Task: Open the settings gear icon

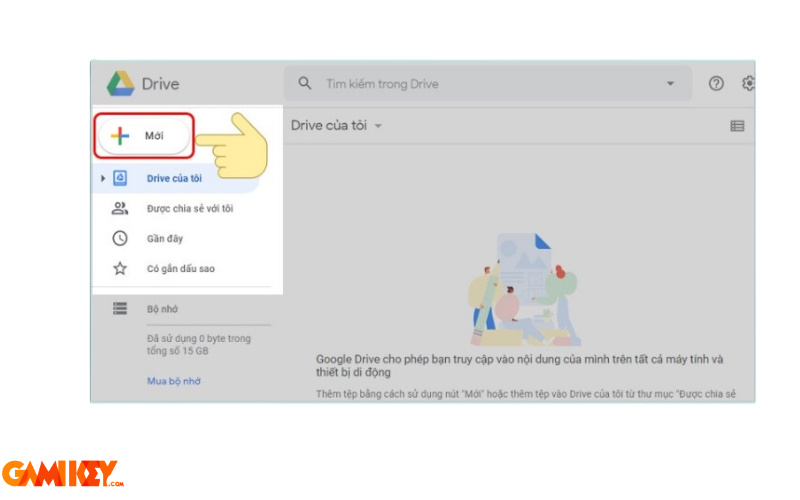Action: [748, 83]
